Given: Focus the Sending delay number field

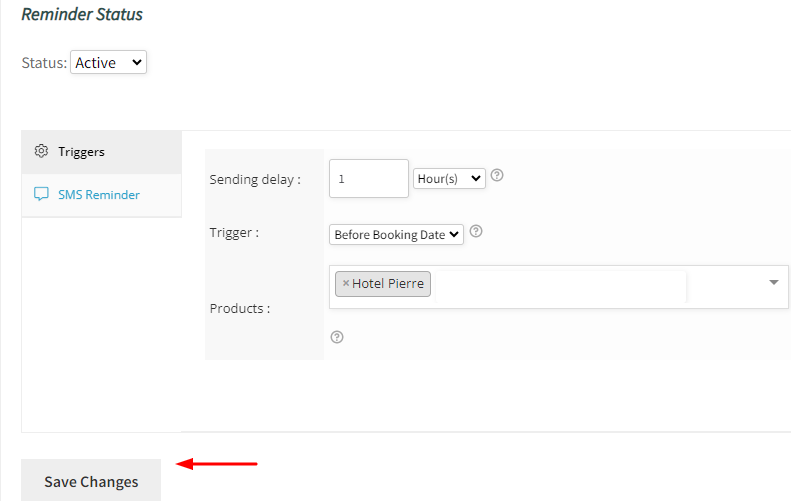Looking at the screenshot, I should click(x=369, y=179).
